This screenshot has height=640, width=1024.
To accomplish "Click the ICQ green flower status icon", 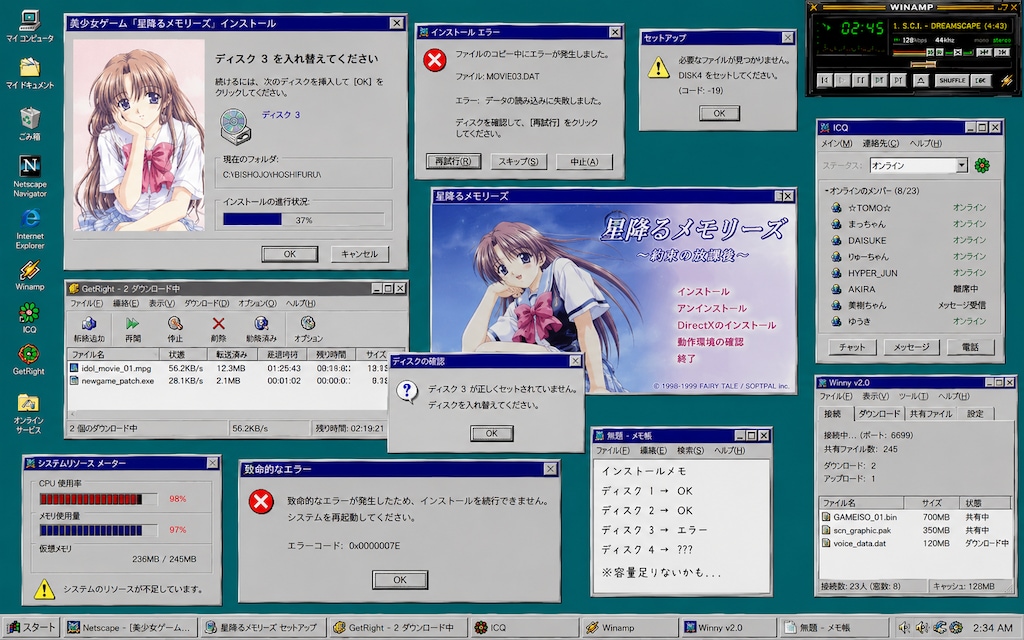I will (982, 165).
